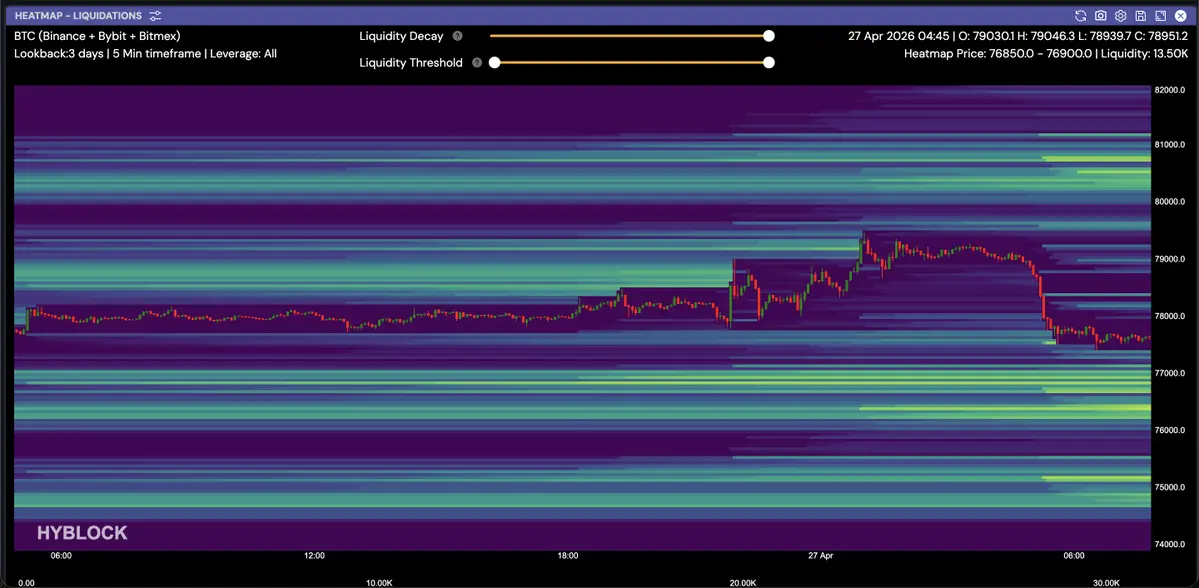Screen dimensions: 1199x588
Task: Click the 82000.0 price axis label
Action: (1169, 90)
